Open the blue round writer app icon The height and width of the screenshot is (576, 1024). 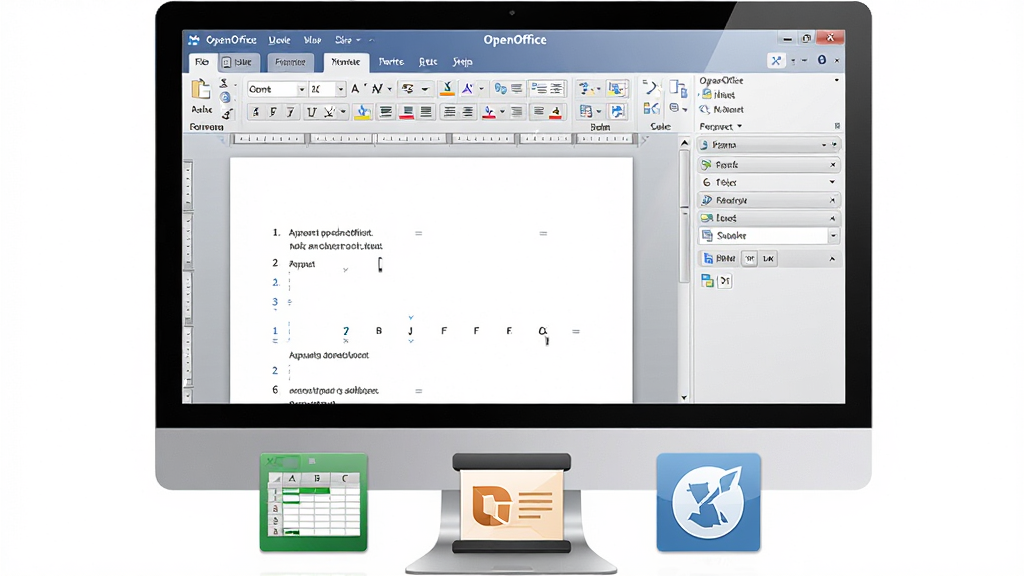(x=709, y=502)
